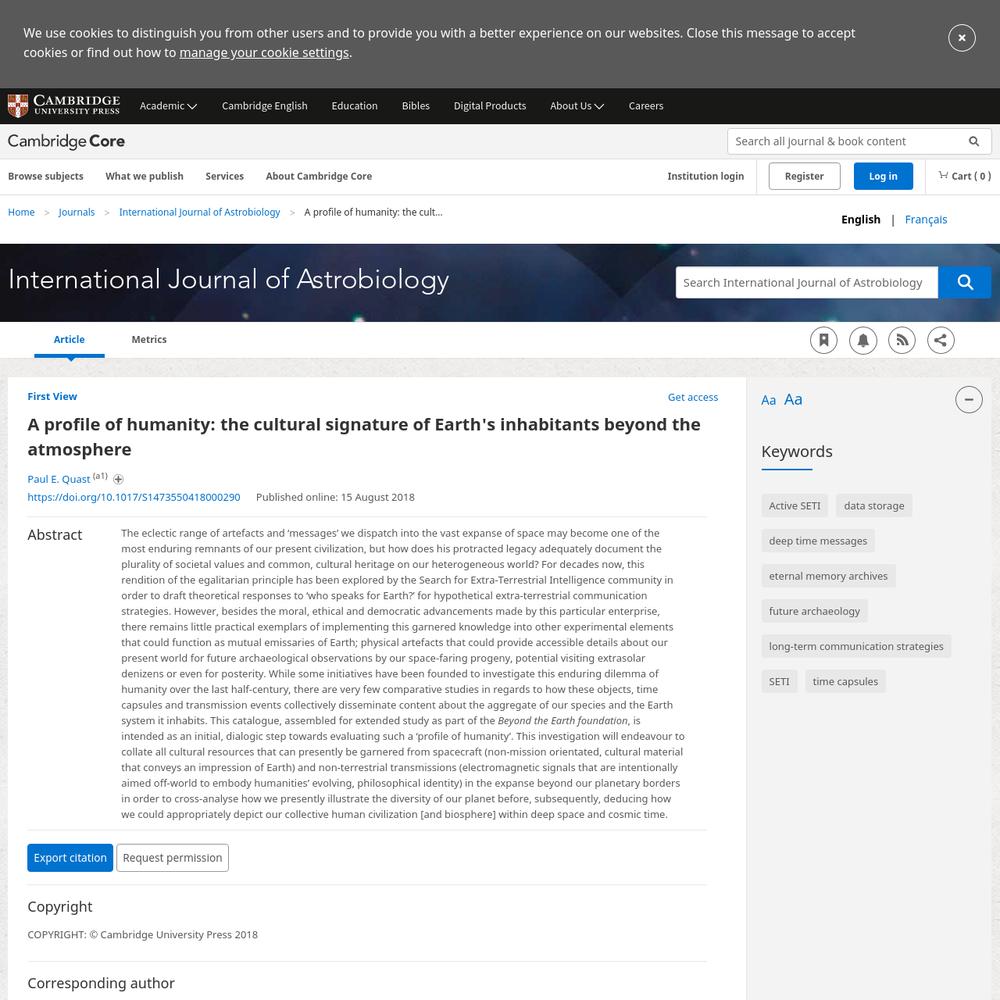
Task: Open the Education menu item
Action: [x=355, y=106]
